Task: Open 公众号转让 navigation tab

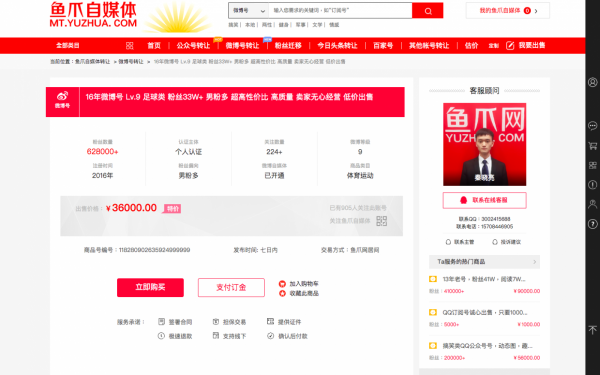Action: [x=193, y=46]
